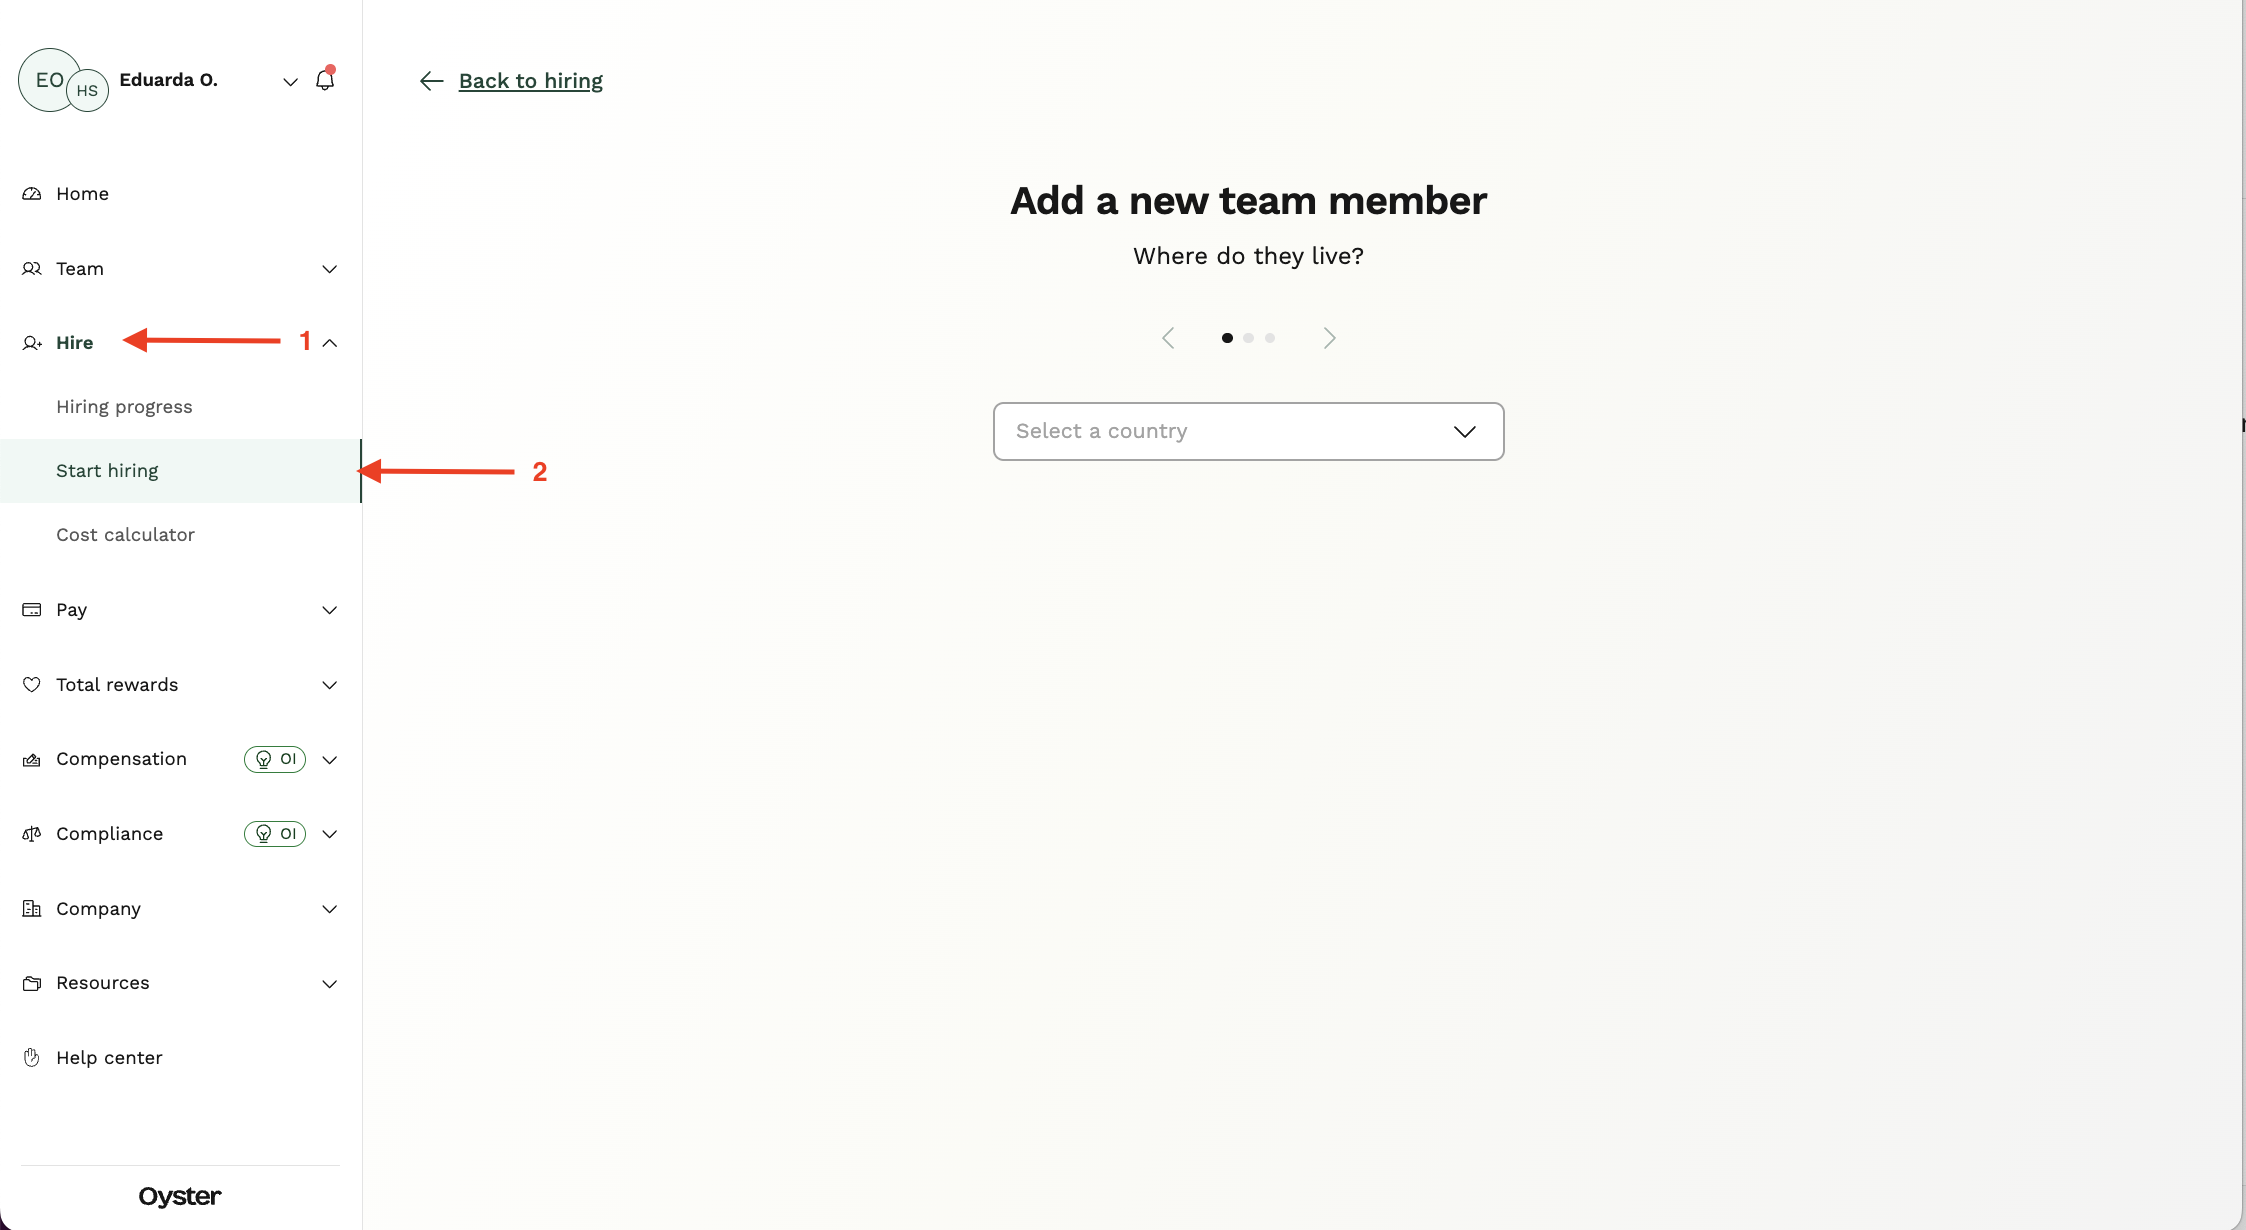Select Cost calculator under Hire
The height and width of the screenshot is (1230, 2246).
(126, 534)
